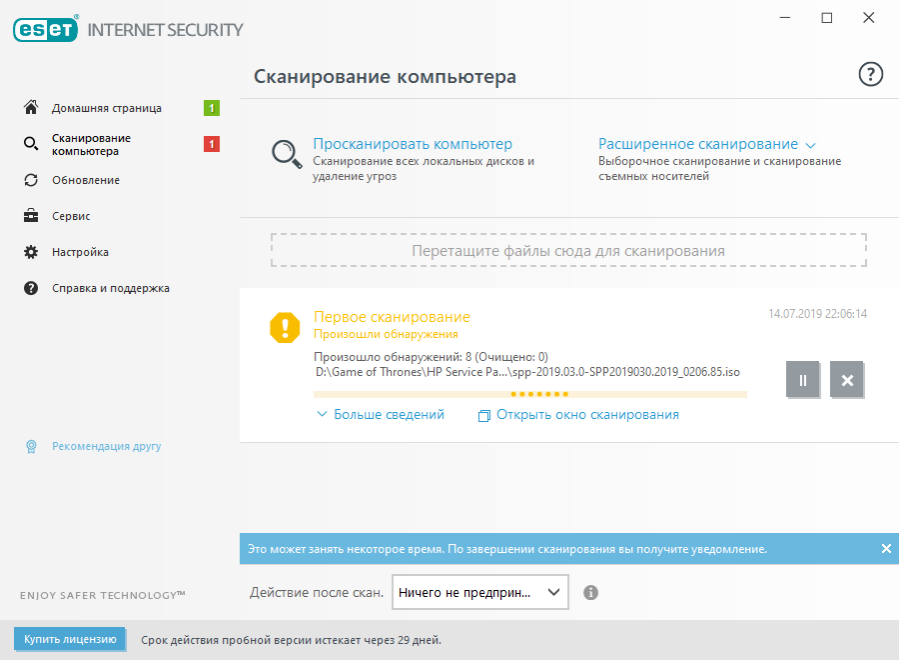899x660 pixels.
Task: Click the ESET logo
Action: [46, 29]
